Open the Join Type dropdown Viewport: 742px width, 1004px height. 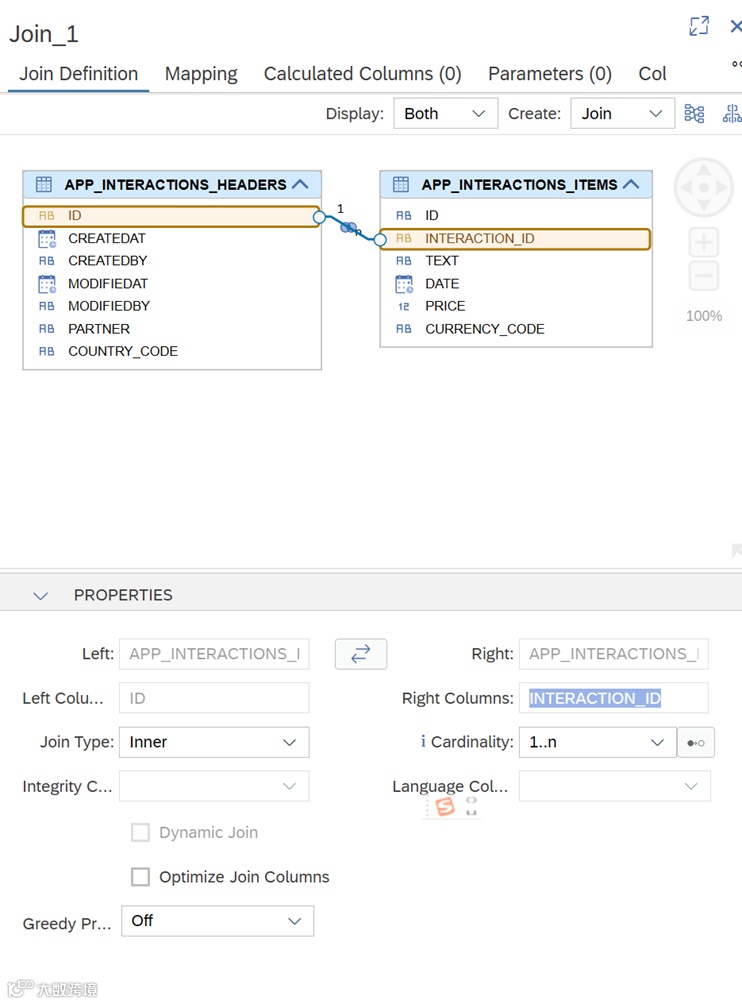pyautogui.click(x=214, y=742)
